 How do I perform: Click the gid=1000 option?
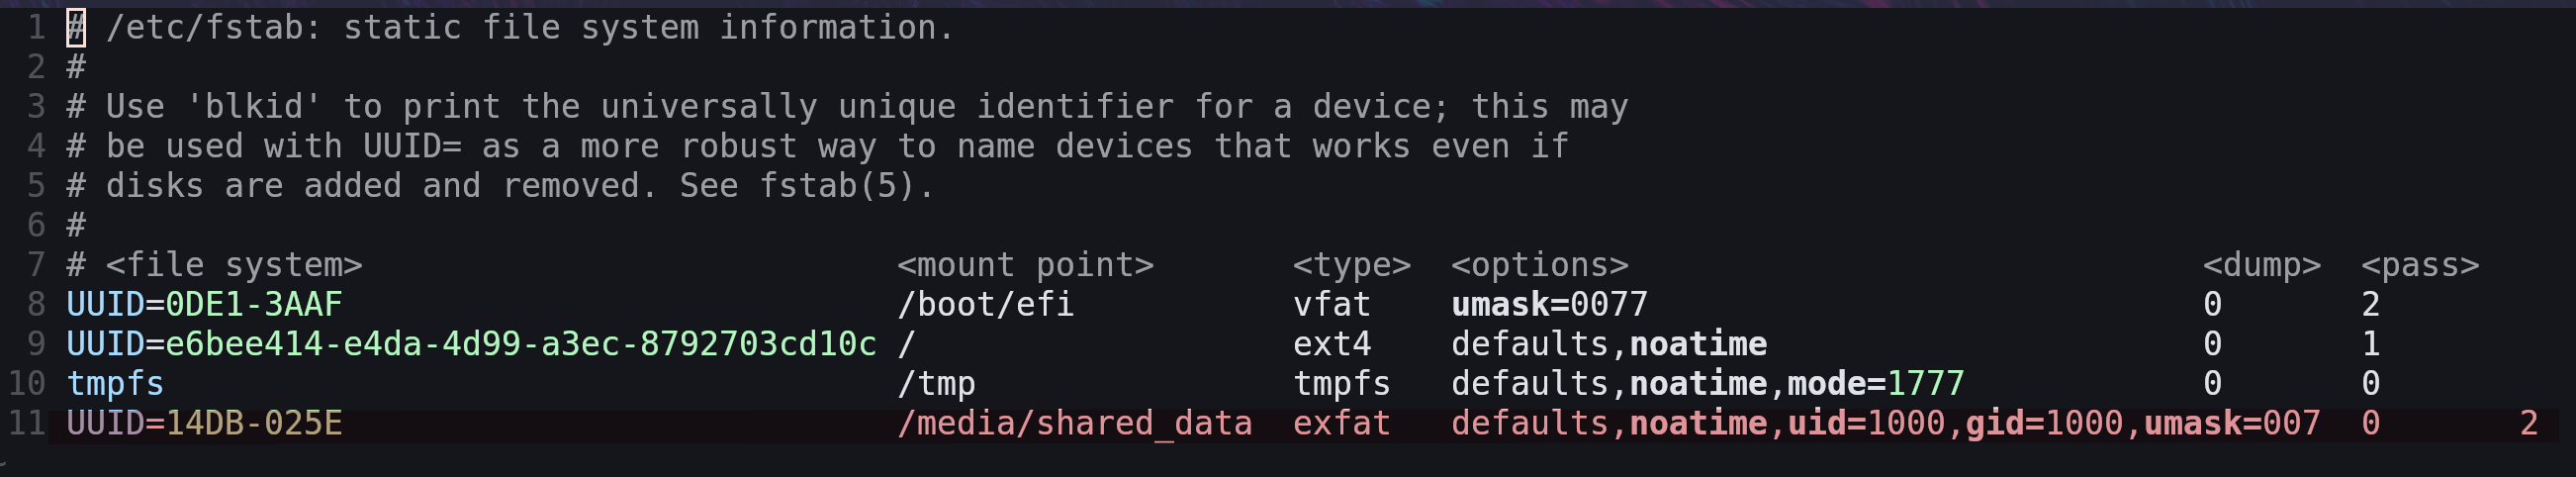click(2044, 423)
